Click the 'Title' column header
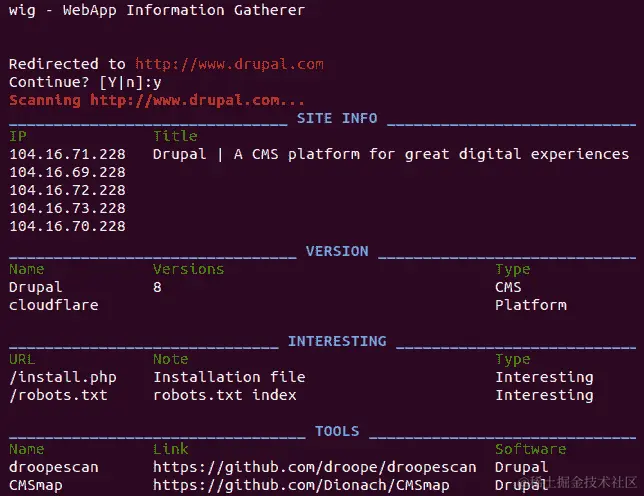Image resolution: width=644 pixels, height=496 pixels. tap(175, 136)
